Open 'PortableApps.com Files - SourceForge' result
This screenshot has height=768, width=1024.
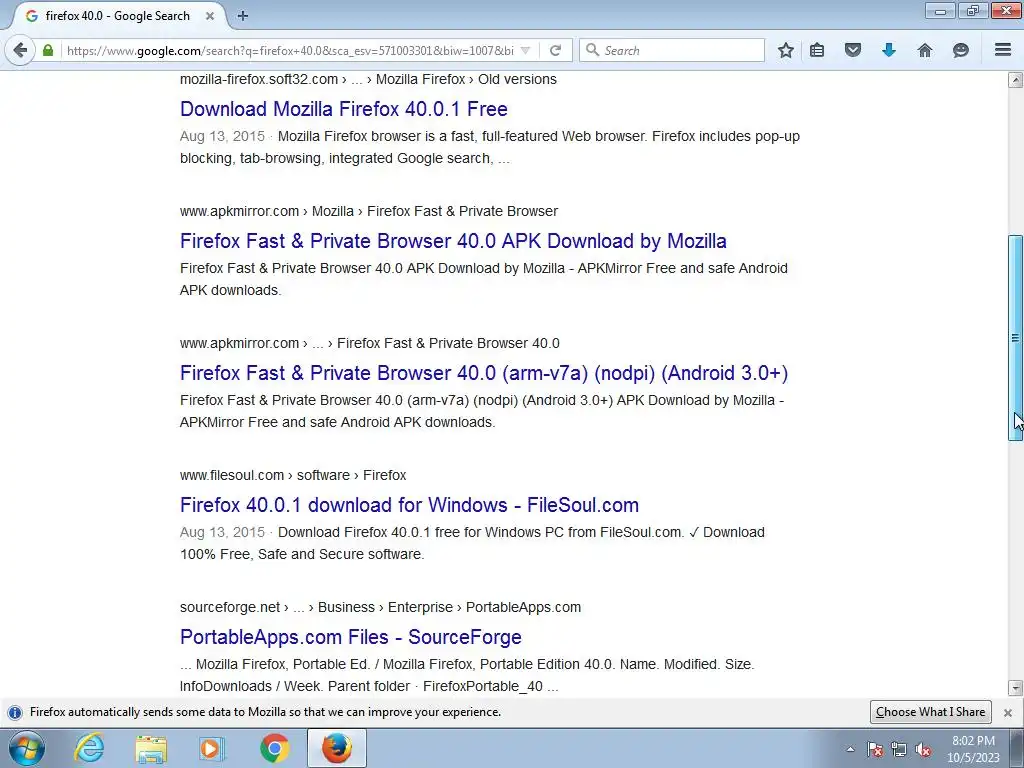pos(351,637)
